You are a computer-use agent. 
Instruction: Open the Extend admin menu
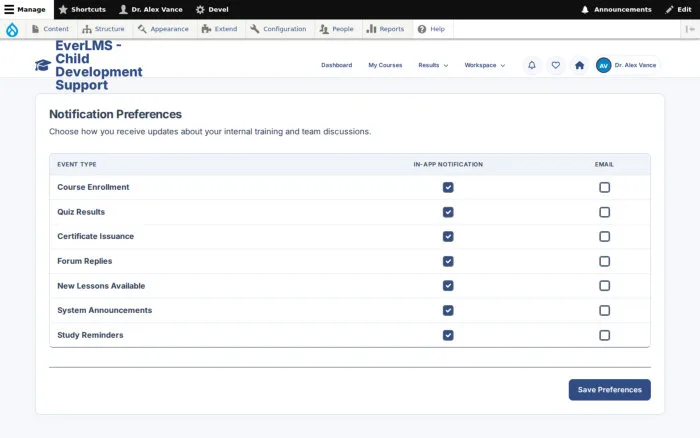pos(219,29)
